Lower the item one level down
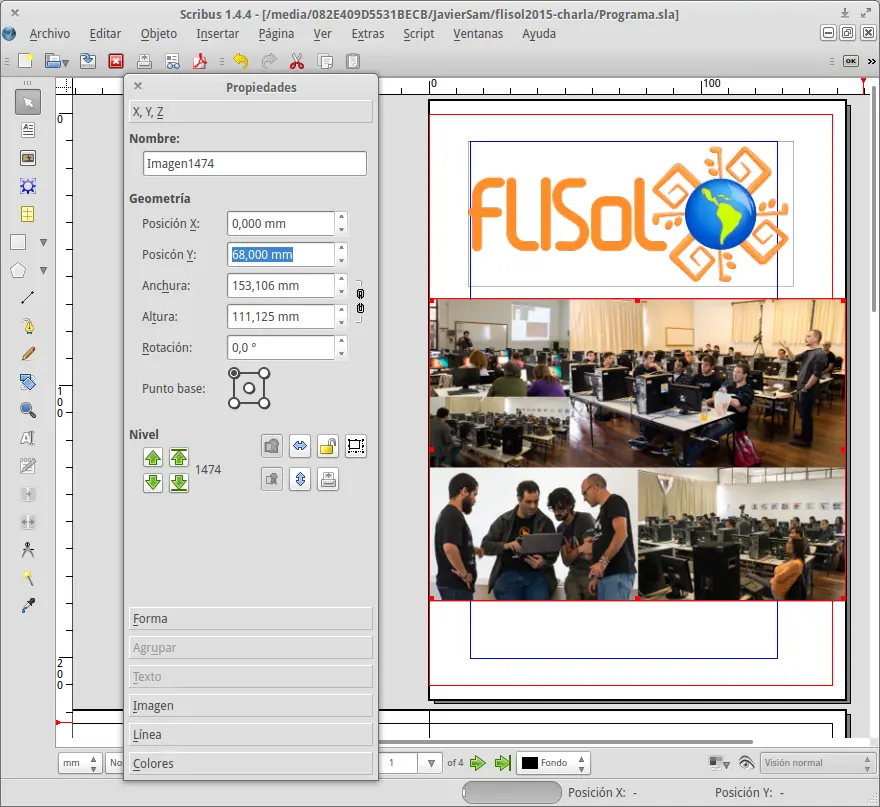The height and width of the screenshot is (807, 880). [153, 483]
